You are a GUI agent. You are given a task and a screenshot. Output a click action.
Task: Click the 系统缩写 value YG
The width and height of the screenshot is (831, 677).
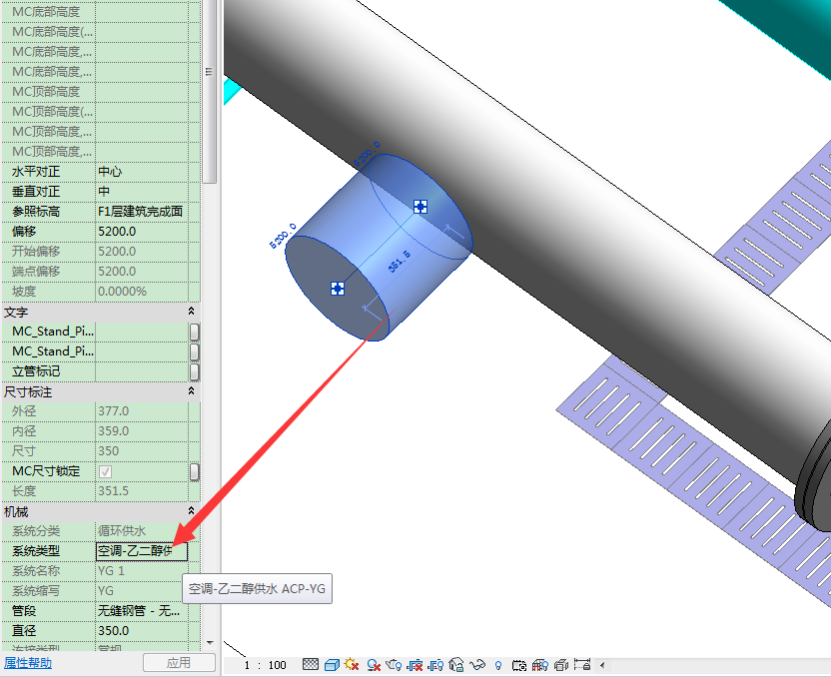pos(105,591)
